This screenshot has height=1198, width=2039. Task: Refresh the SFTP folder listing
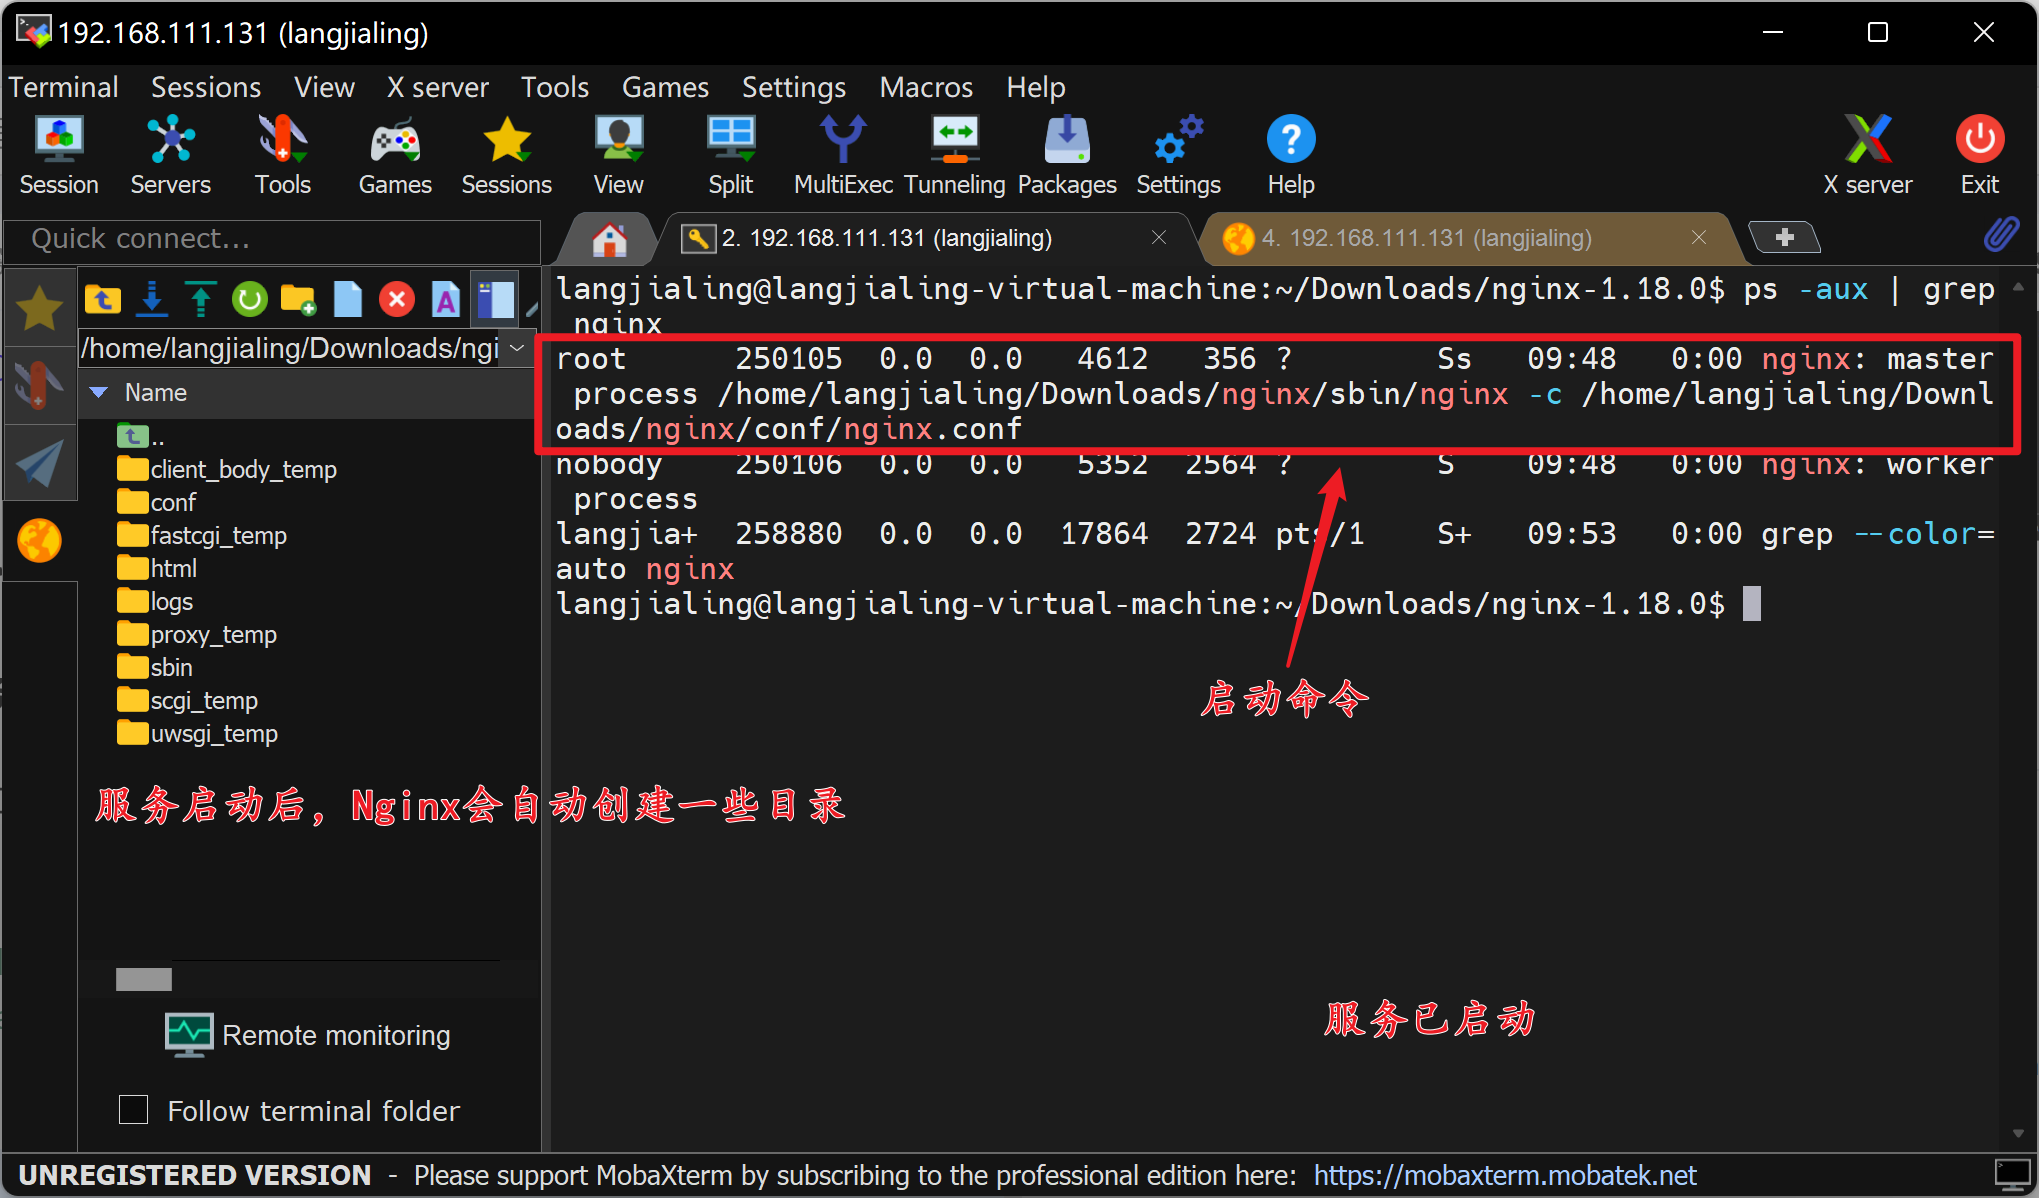[250, 299]
